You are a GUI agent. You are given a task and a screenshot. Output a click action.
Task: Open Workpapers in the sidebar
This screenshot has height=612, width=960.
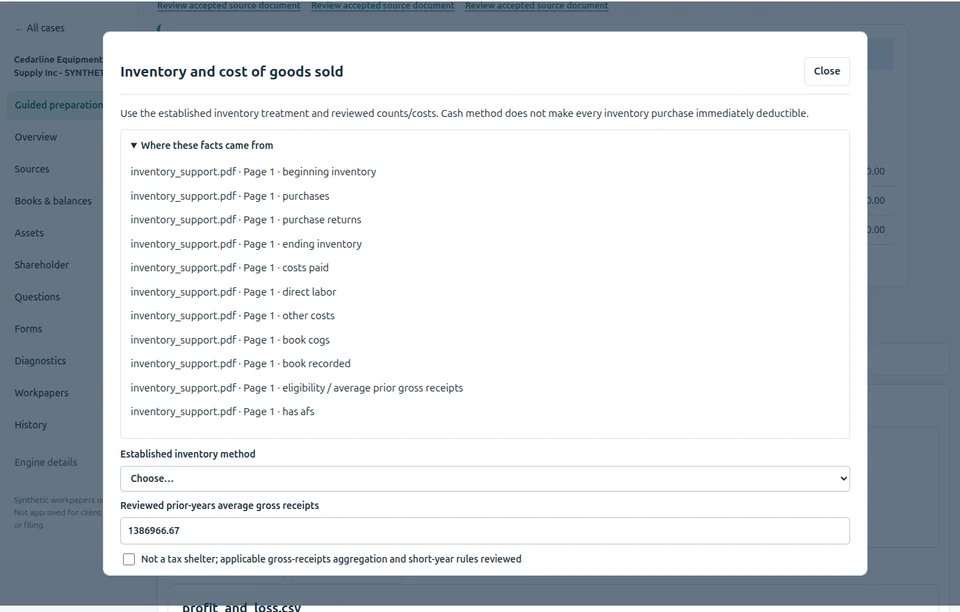(41, 393)
